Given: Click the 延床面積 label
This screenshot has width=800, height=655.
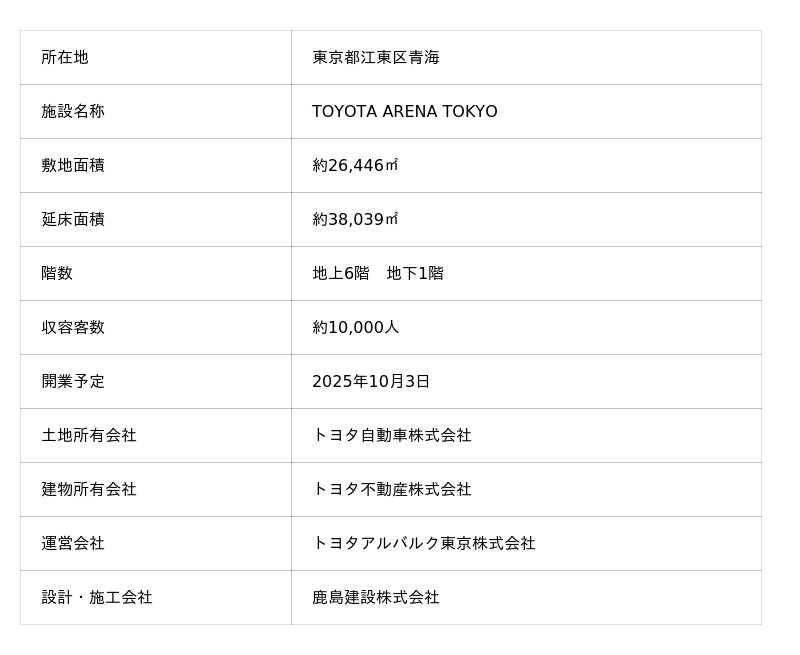Looking at the screenshot, I should (x=73, y=219).
